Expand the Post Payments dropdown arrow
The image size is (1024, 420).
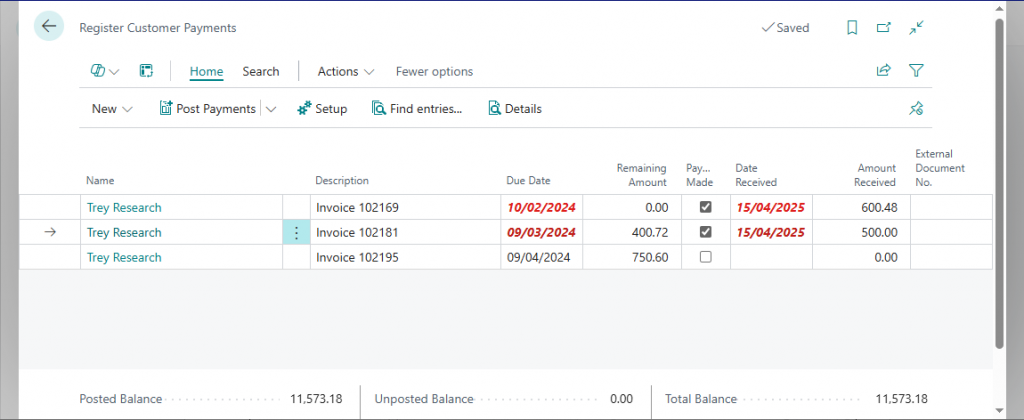coord(271,109)
